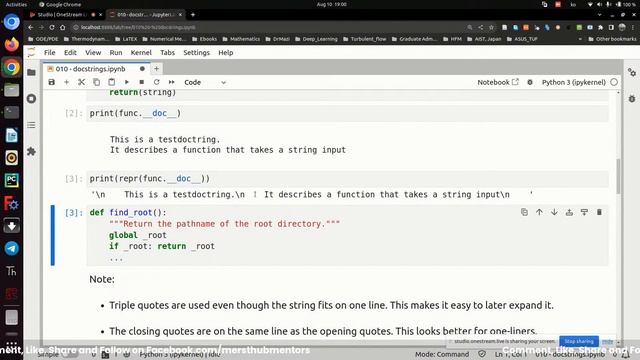Open Telegram from the Ubuntu dock
Screen dimensions: 640x360
click(x=11, y=248)
